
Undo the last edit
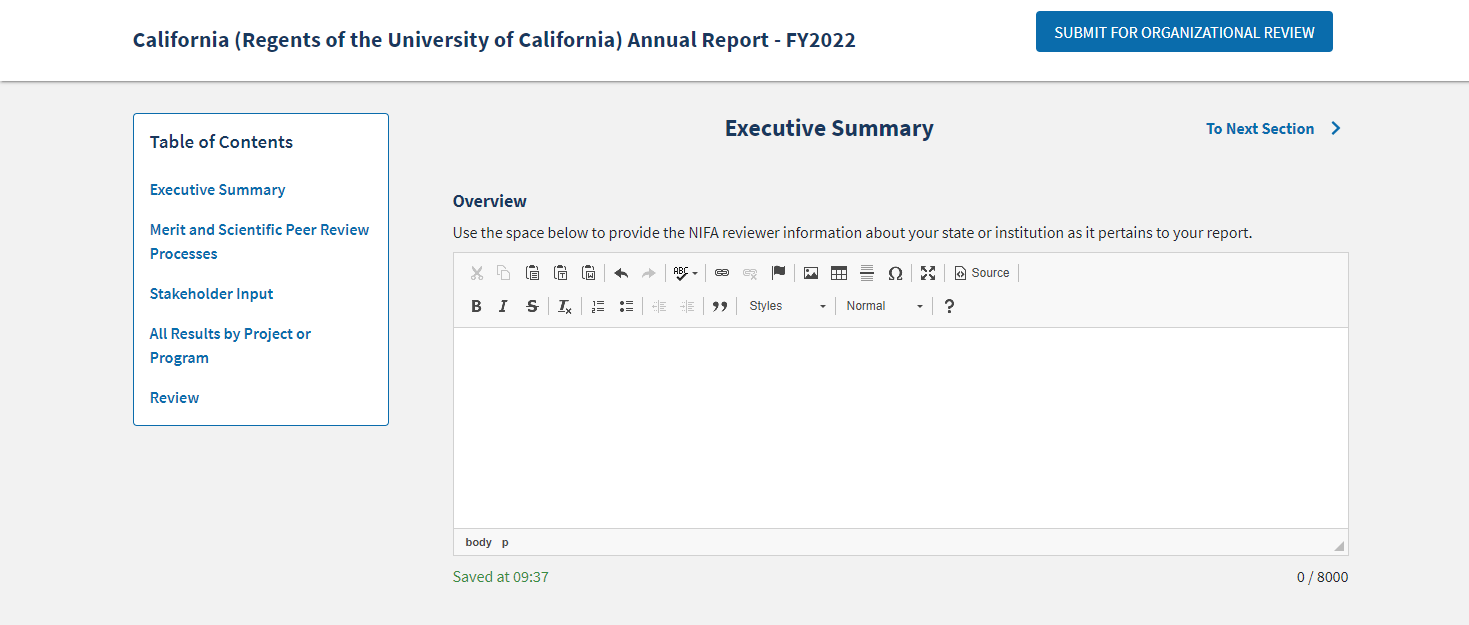(x=621, y=273)
